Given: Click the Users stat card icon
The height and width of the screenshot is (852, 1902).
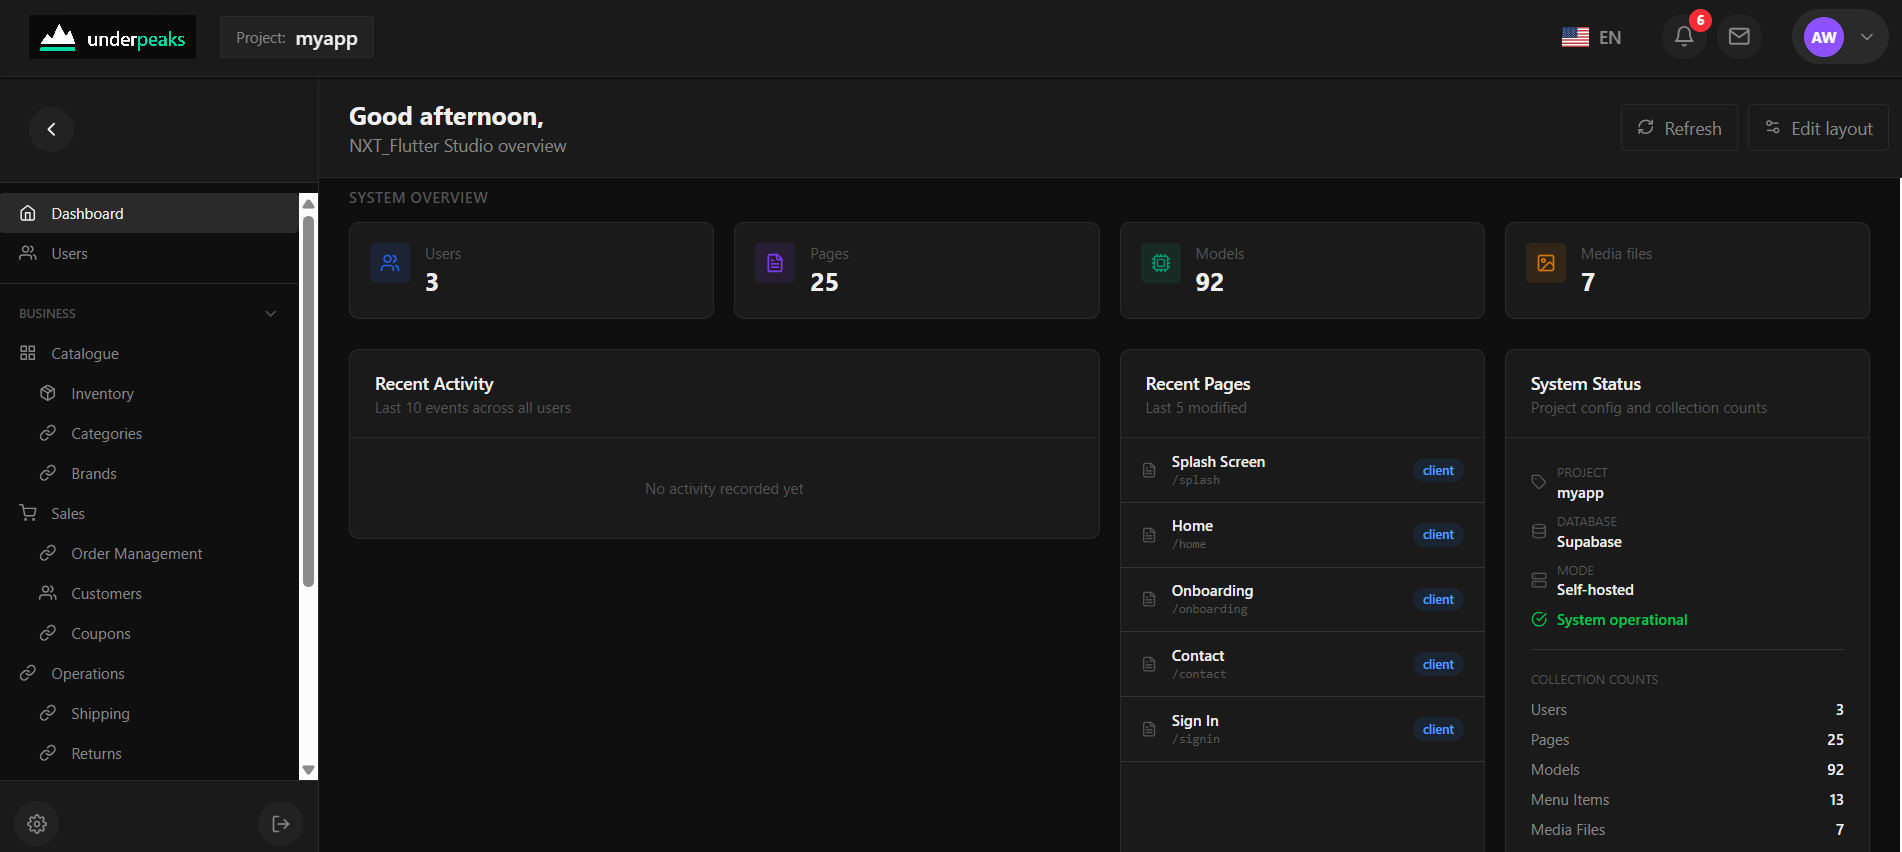Looking at the screenshot, I should pos(390,263).
